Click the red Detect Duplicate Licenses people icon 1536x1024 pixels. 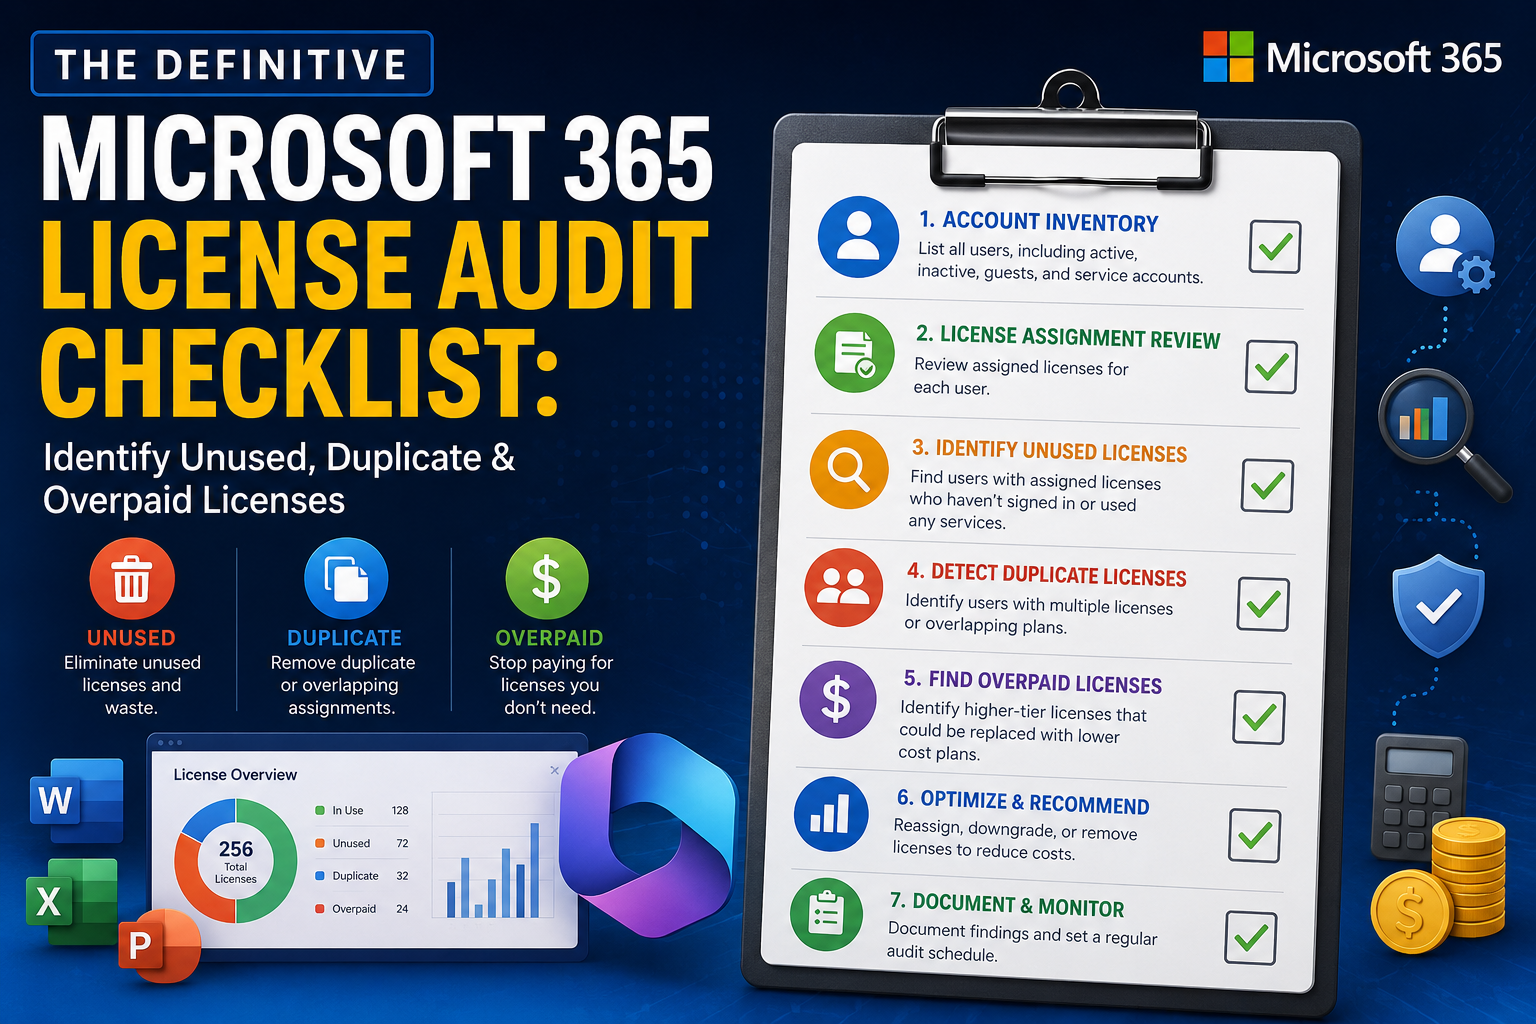click(x=844, y=588)
